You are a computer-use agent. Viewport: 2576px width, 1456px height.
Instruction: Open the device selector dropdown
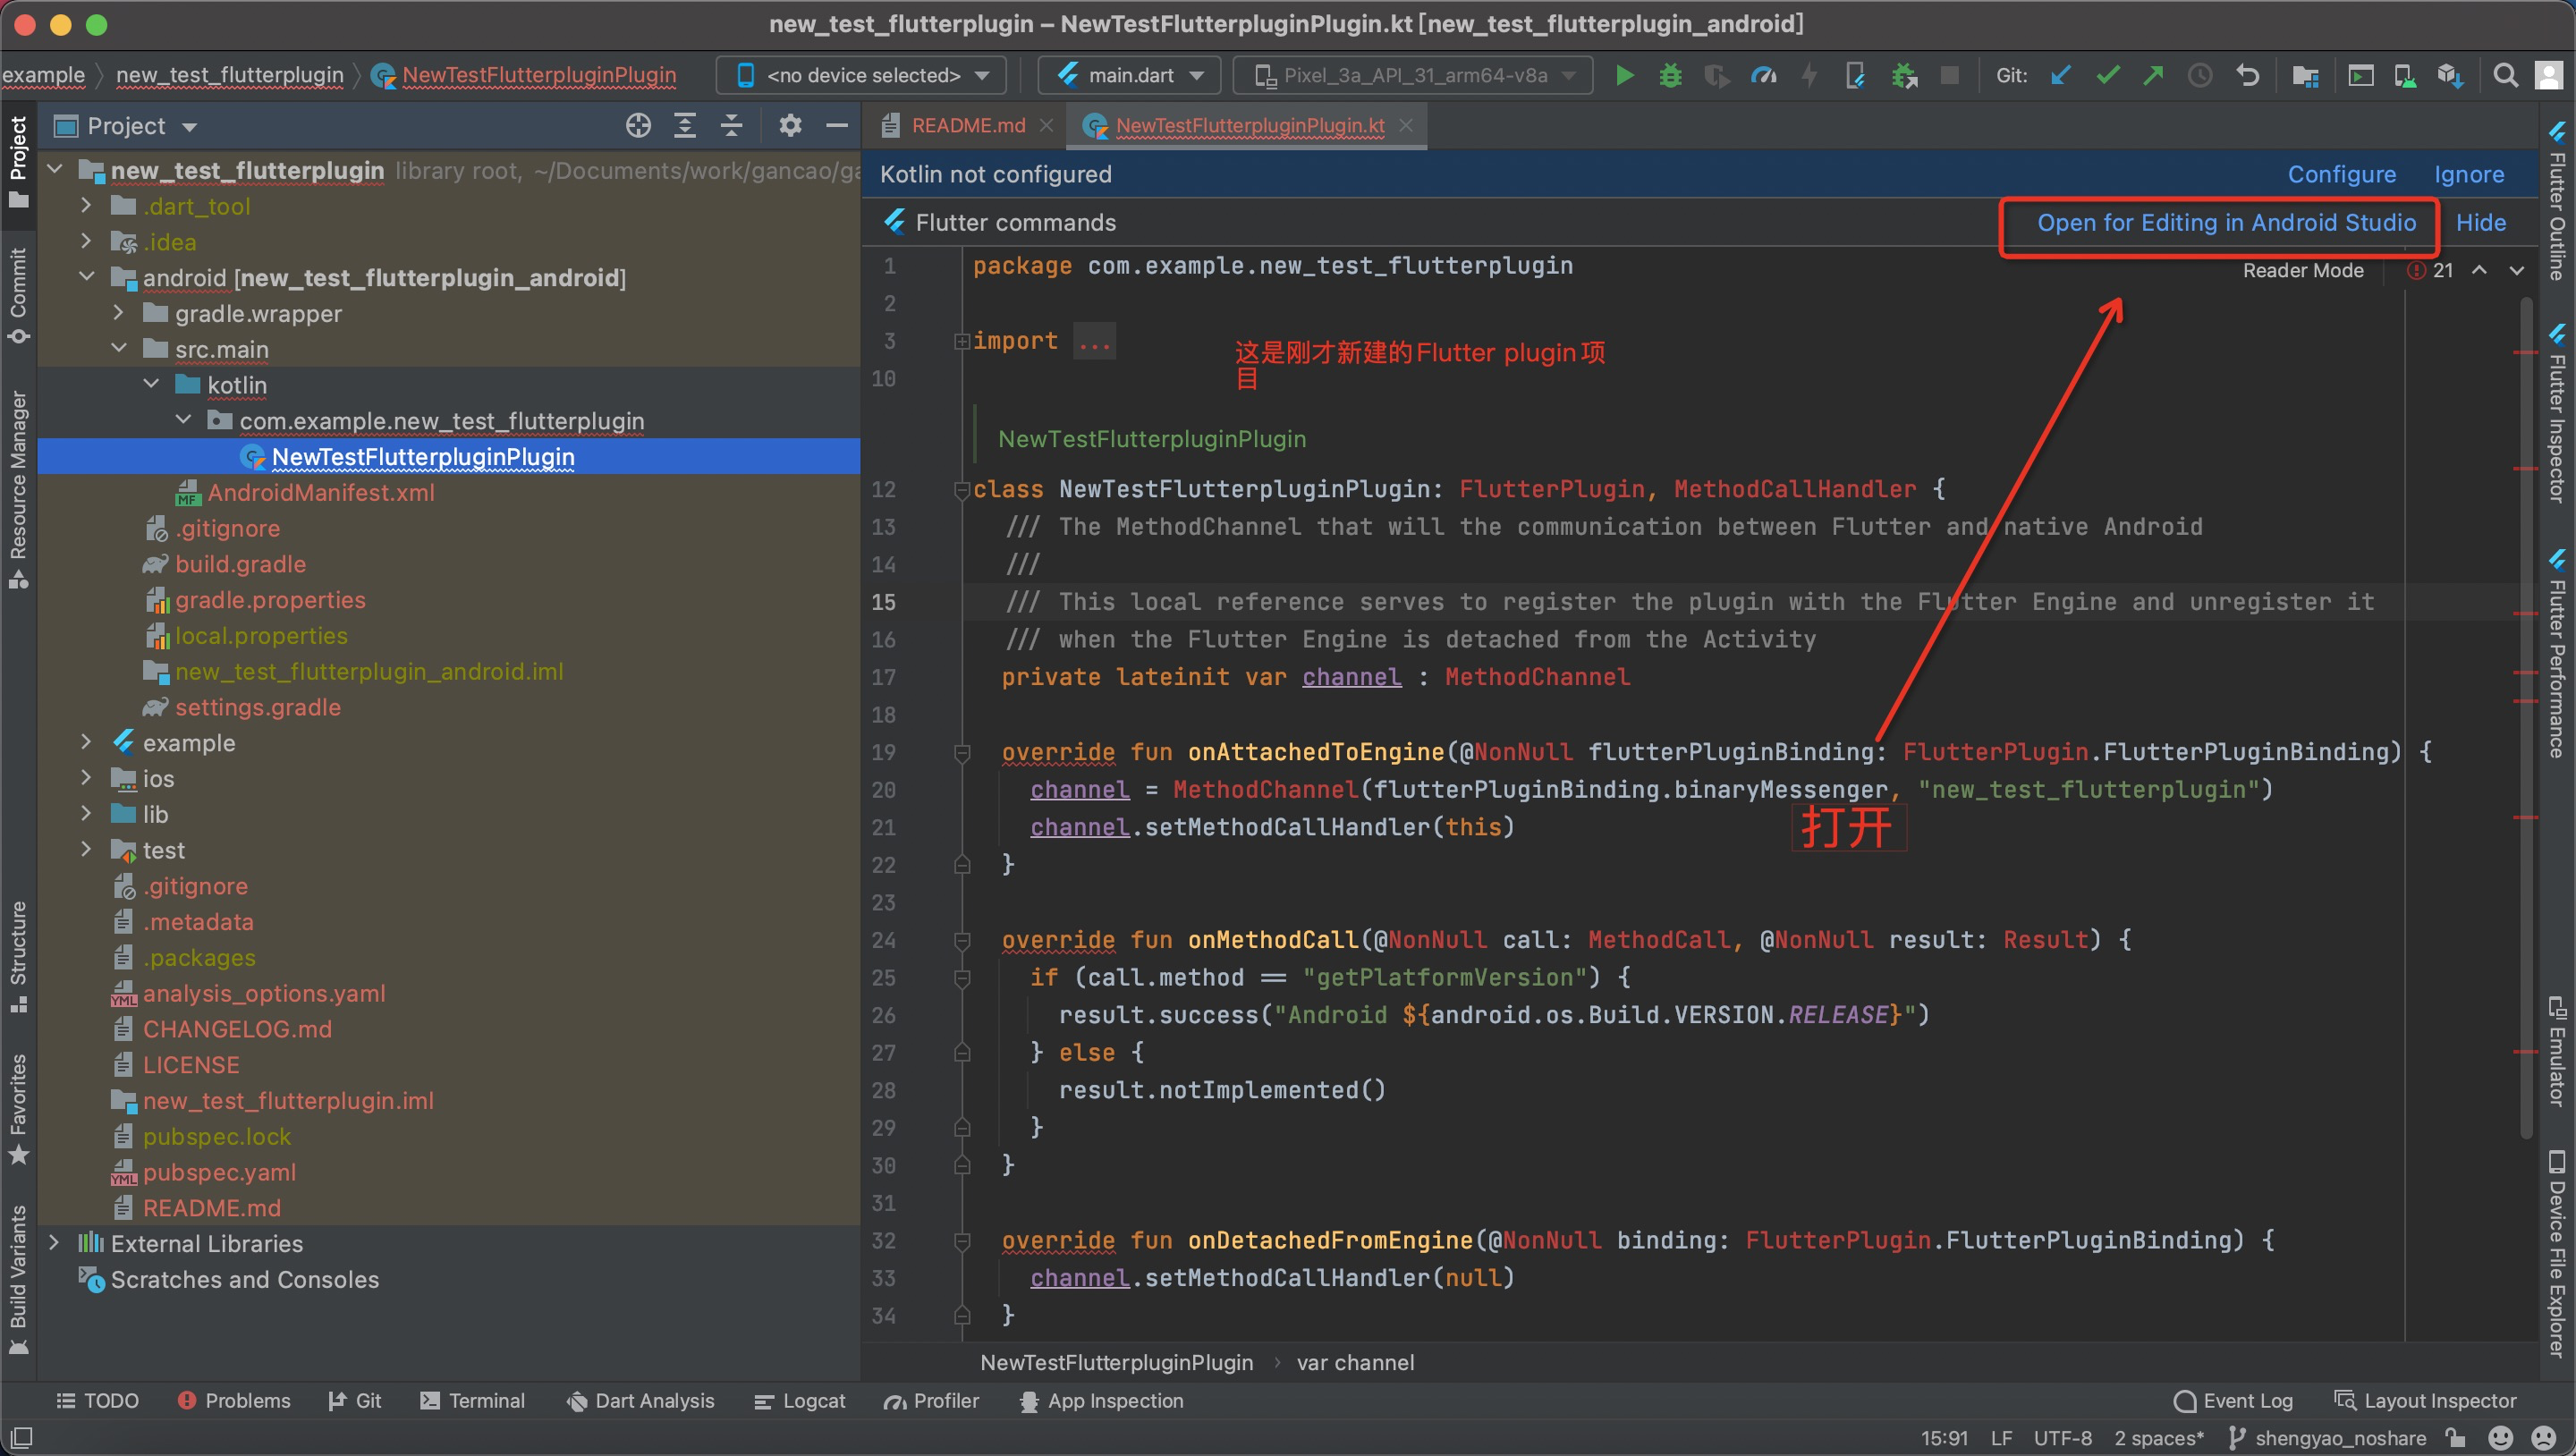[864, 76]
